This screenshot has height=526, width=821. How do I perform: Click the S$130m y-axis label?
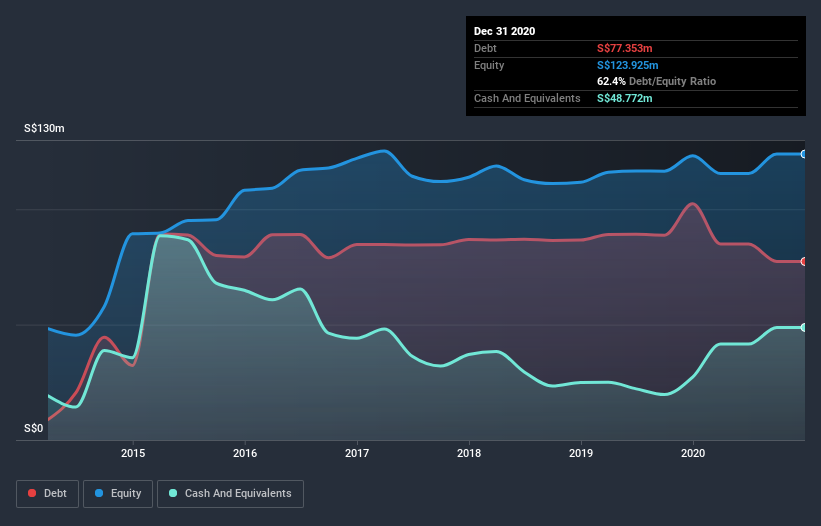point(45,128)
